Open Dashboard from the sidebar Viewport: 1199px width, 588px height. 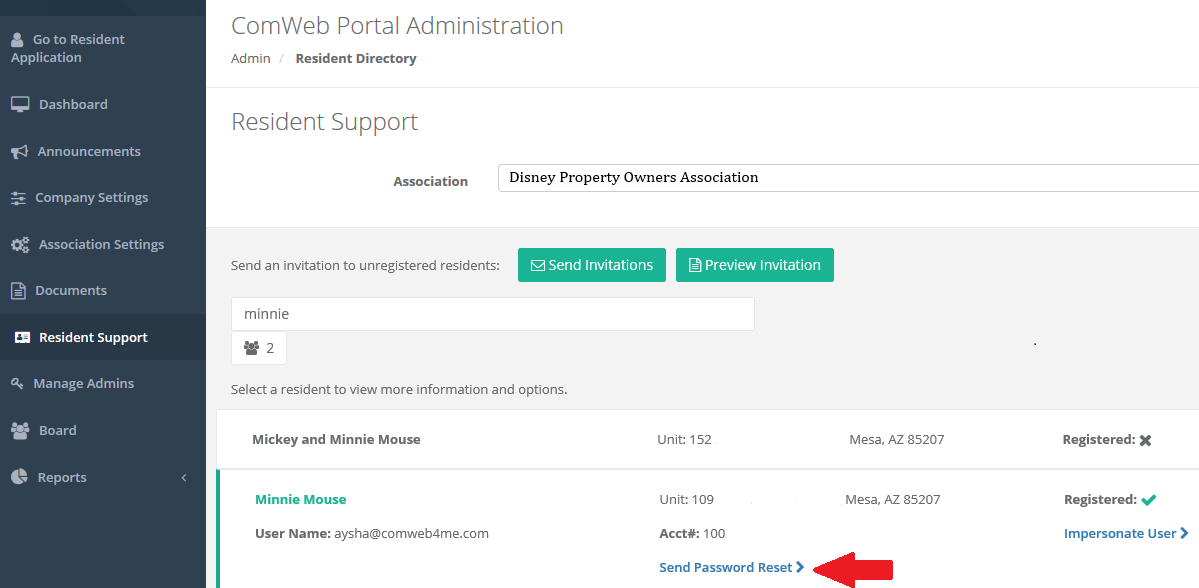click(73, 104)
